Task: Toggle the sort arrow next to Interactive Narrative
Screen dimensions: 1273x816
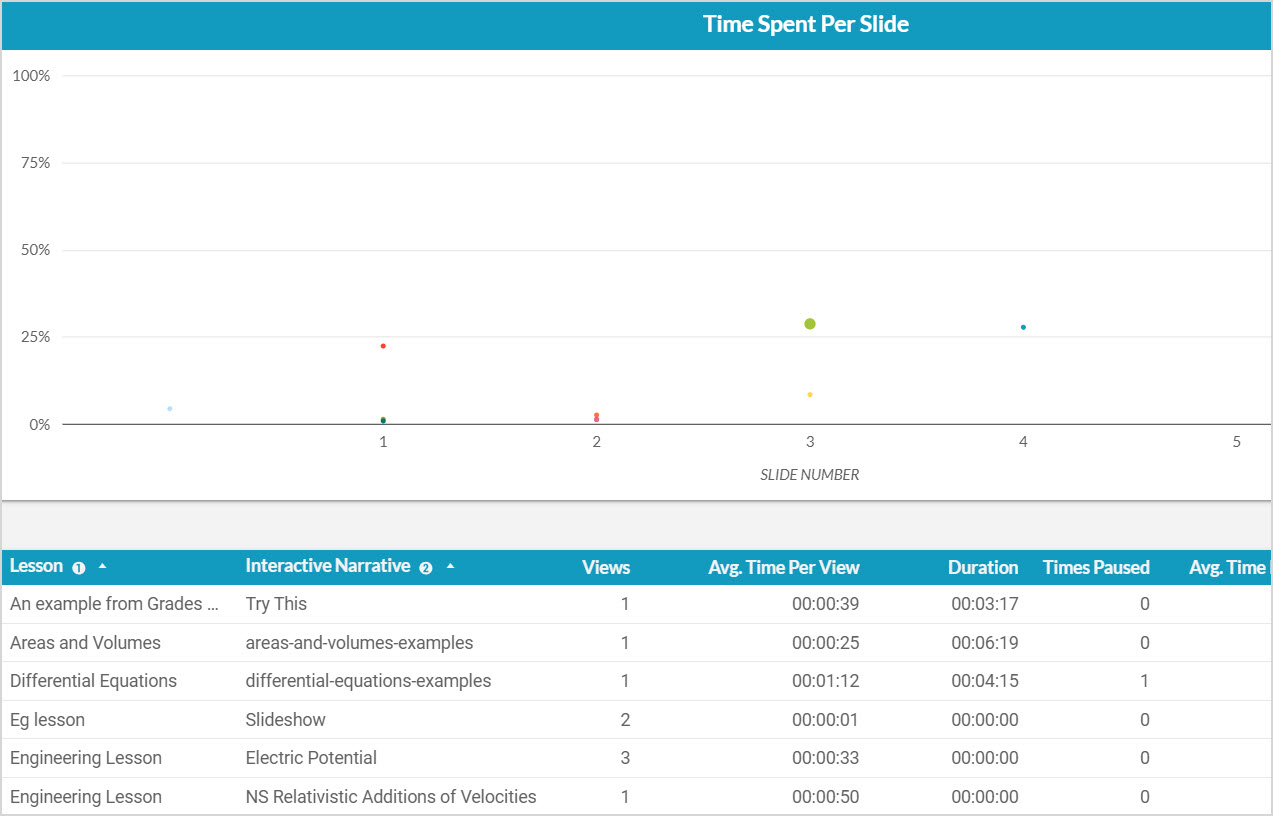Action: coord(450,567)
